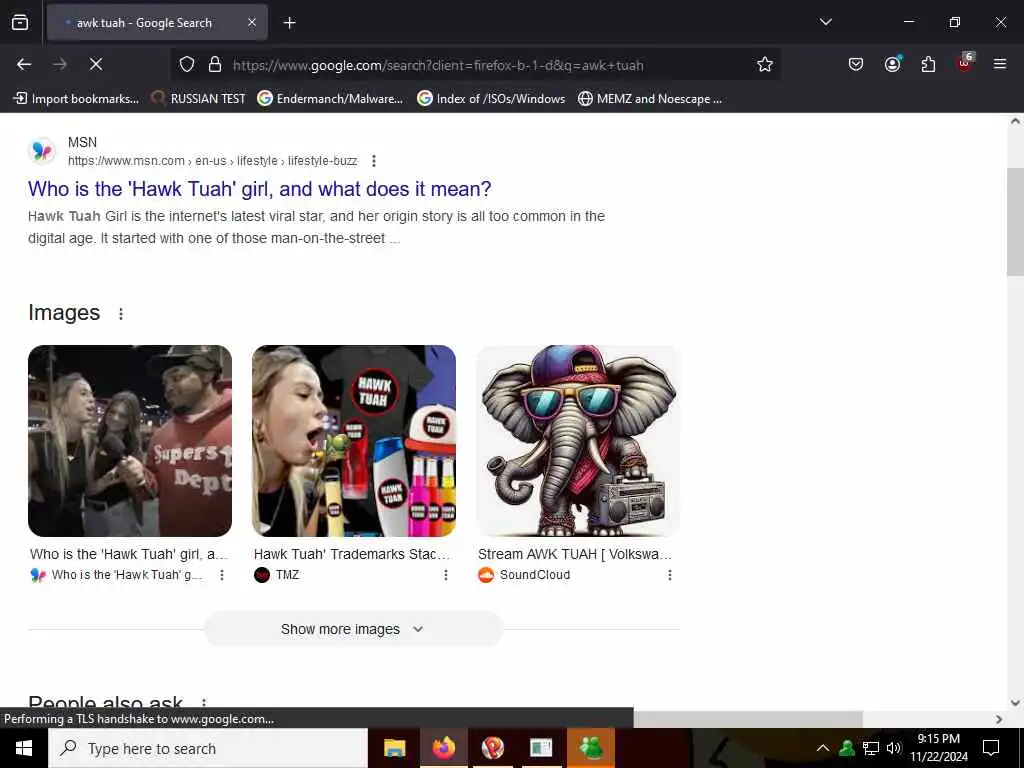Viewport: 1024px width, 768px height.
Task: Open File Explorer from taskbar
Action: tap(394, 748)
